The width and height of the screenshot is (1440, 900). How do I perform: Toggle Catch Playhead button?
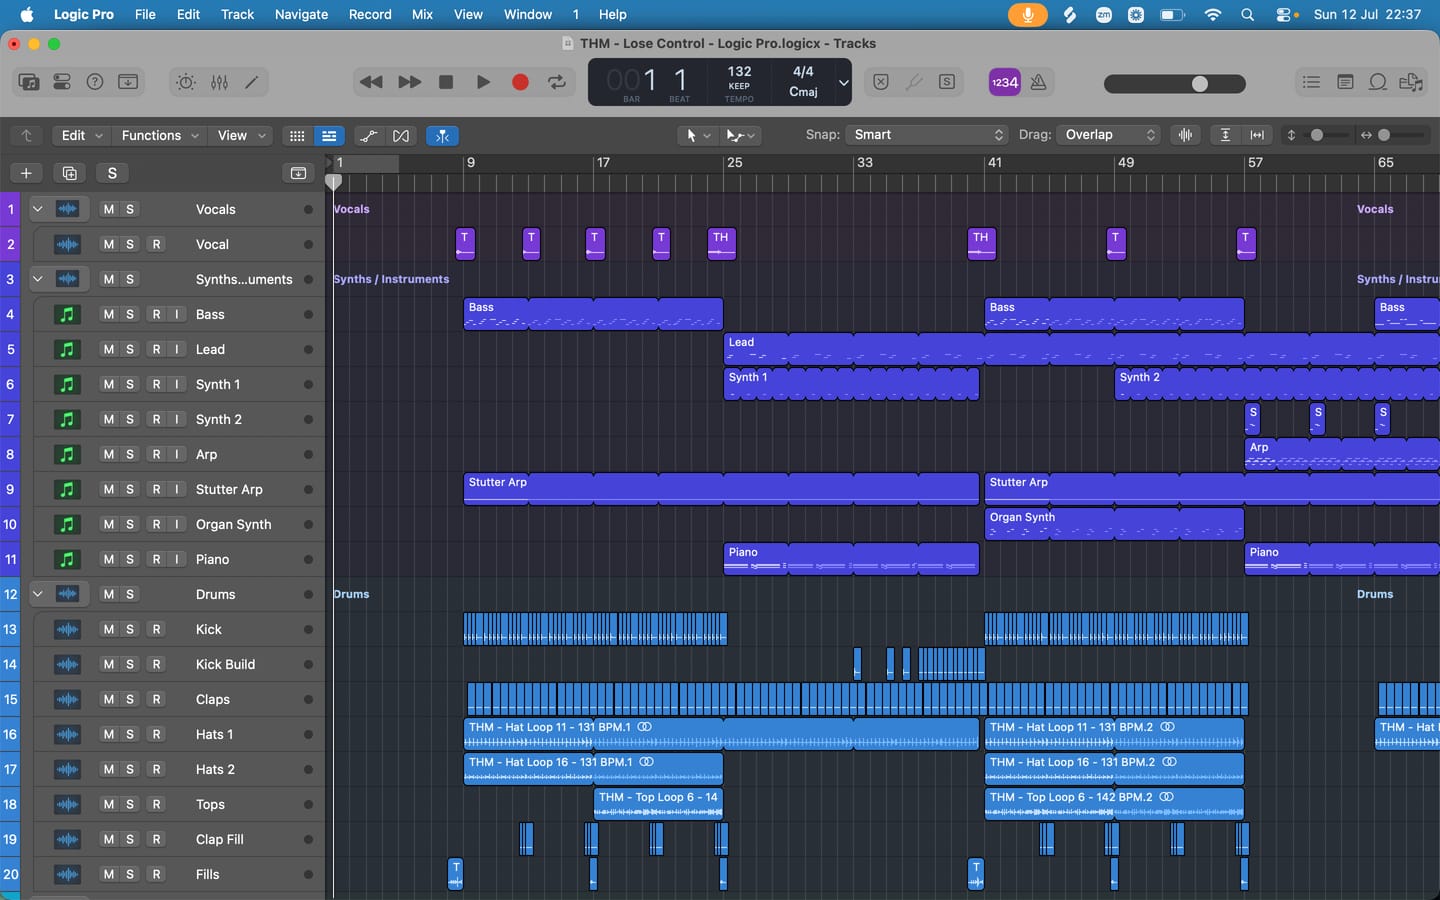pyautogui.click(x=442, y=136)
